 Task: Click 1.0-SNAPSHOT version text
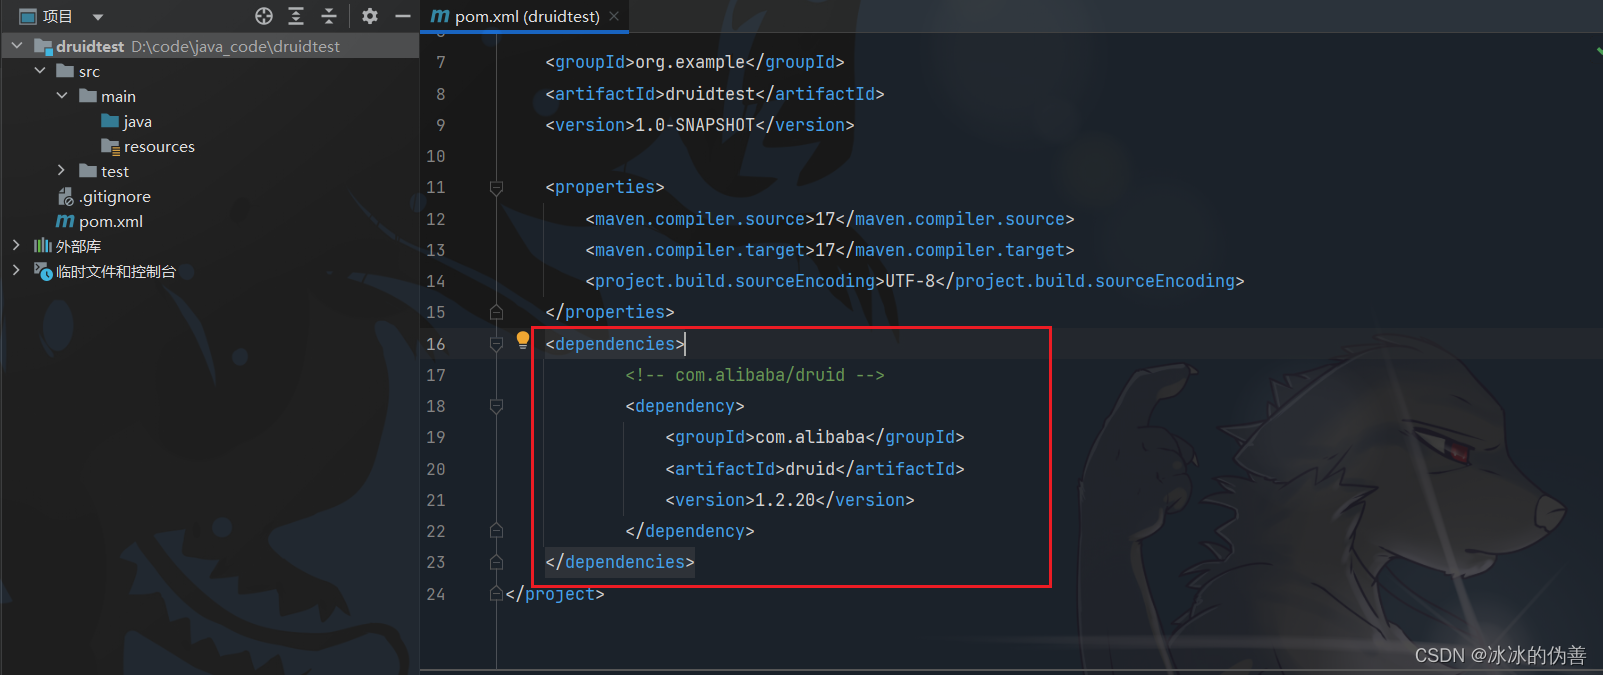tap(695, 125)
